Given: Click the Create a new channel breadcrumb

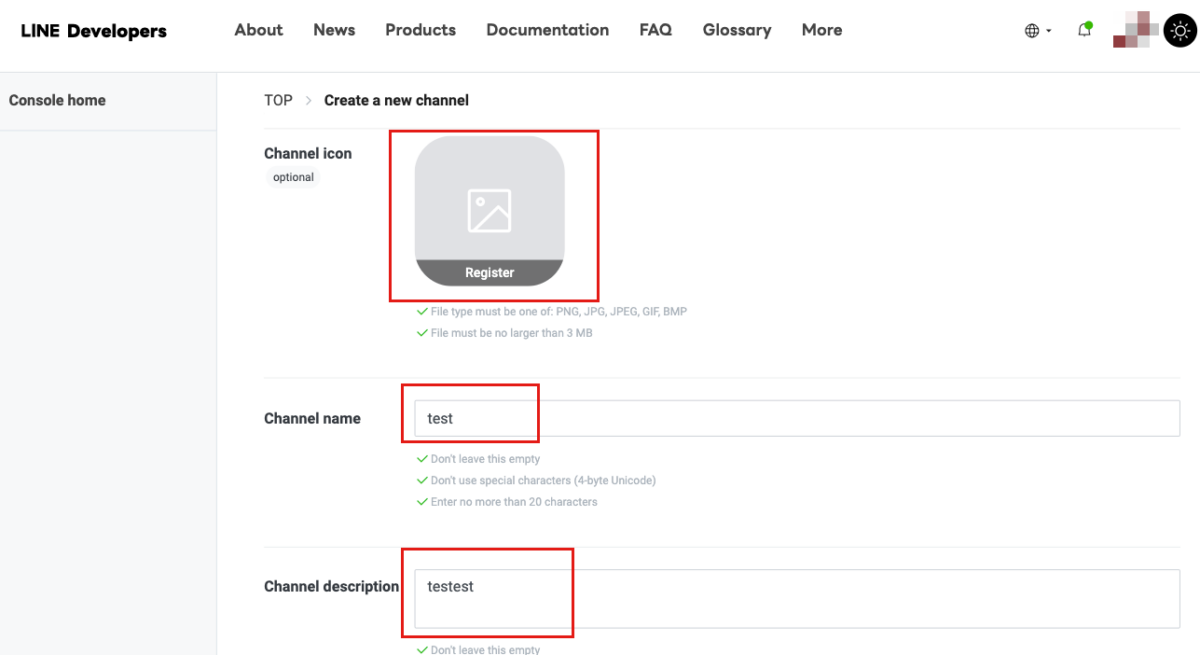Looking at the screenshot, I should coord(396,100).
